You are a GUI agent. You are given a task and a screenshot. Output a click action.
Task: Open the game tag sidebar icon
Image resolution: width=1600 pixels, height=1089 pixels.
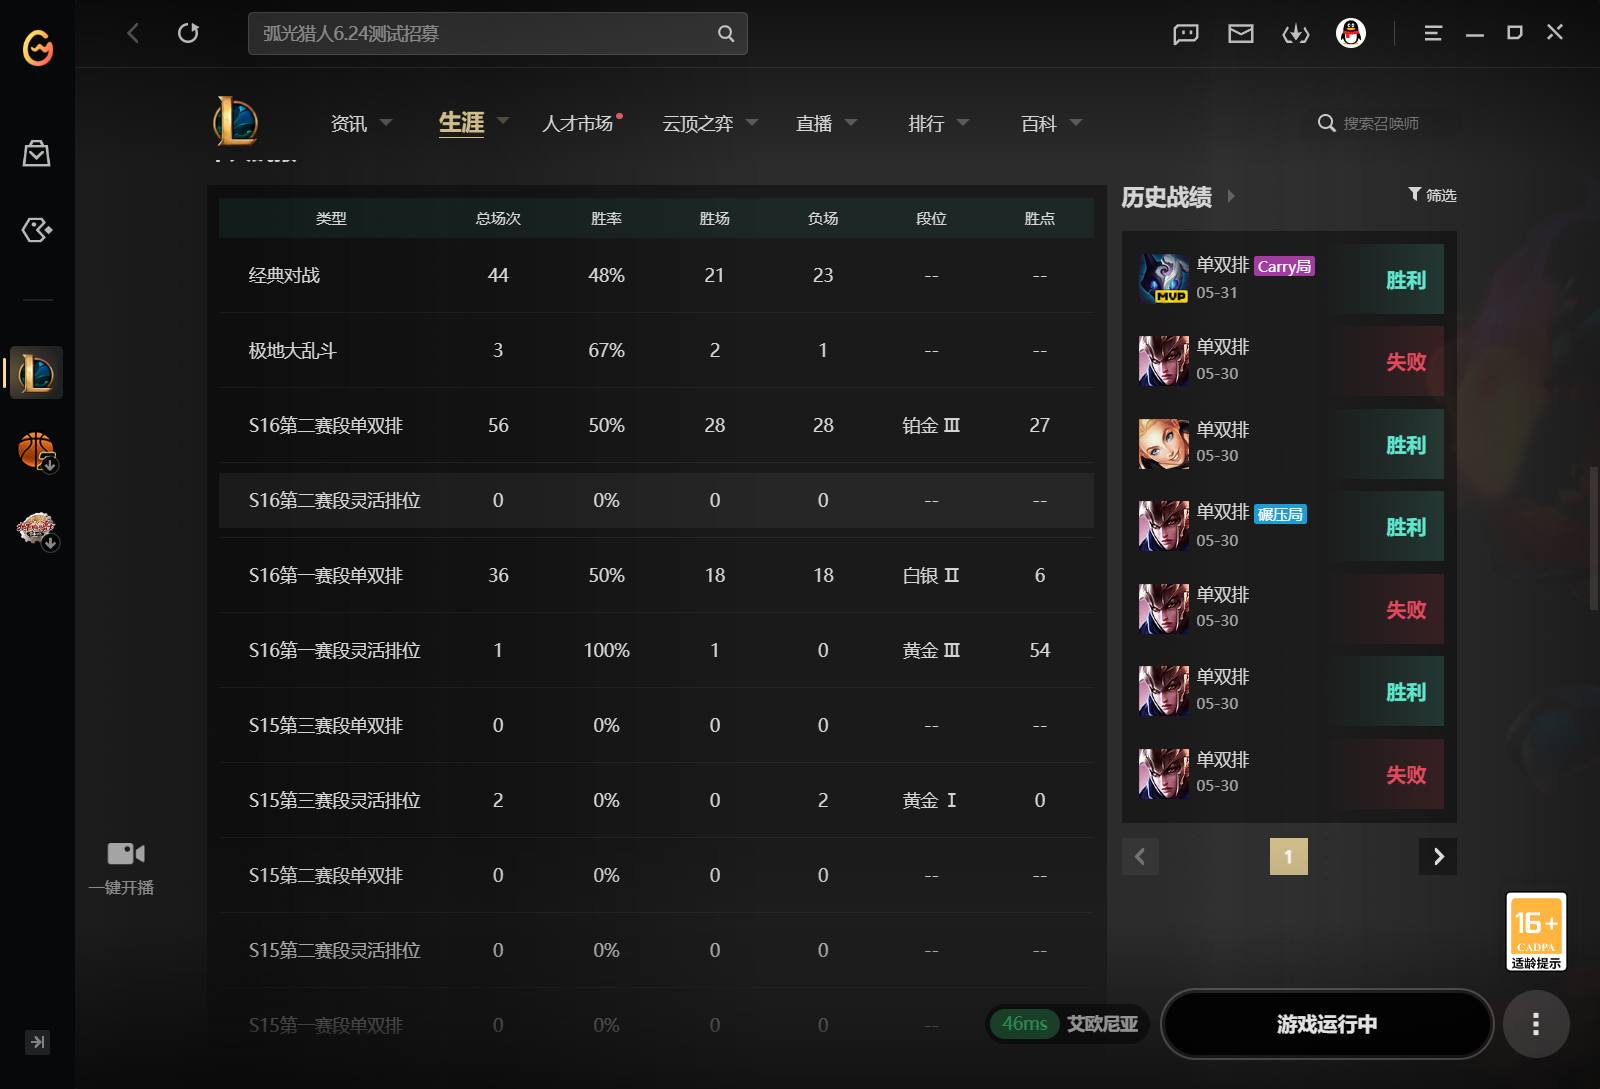point(37,230)
